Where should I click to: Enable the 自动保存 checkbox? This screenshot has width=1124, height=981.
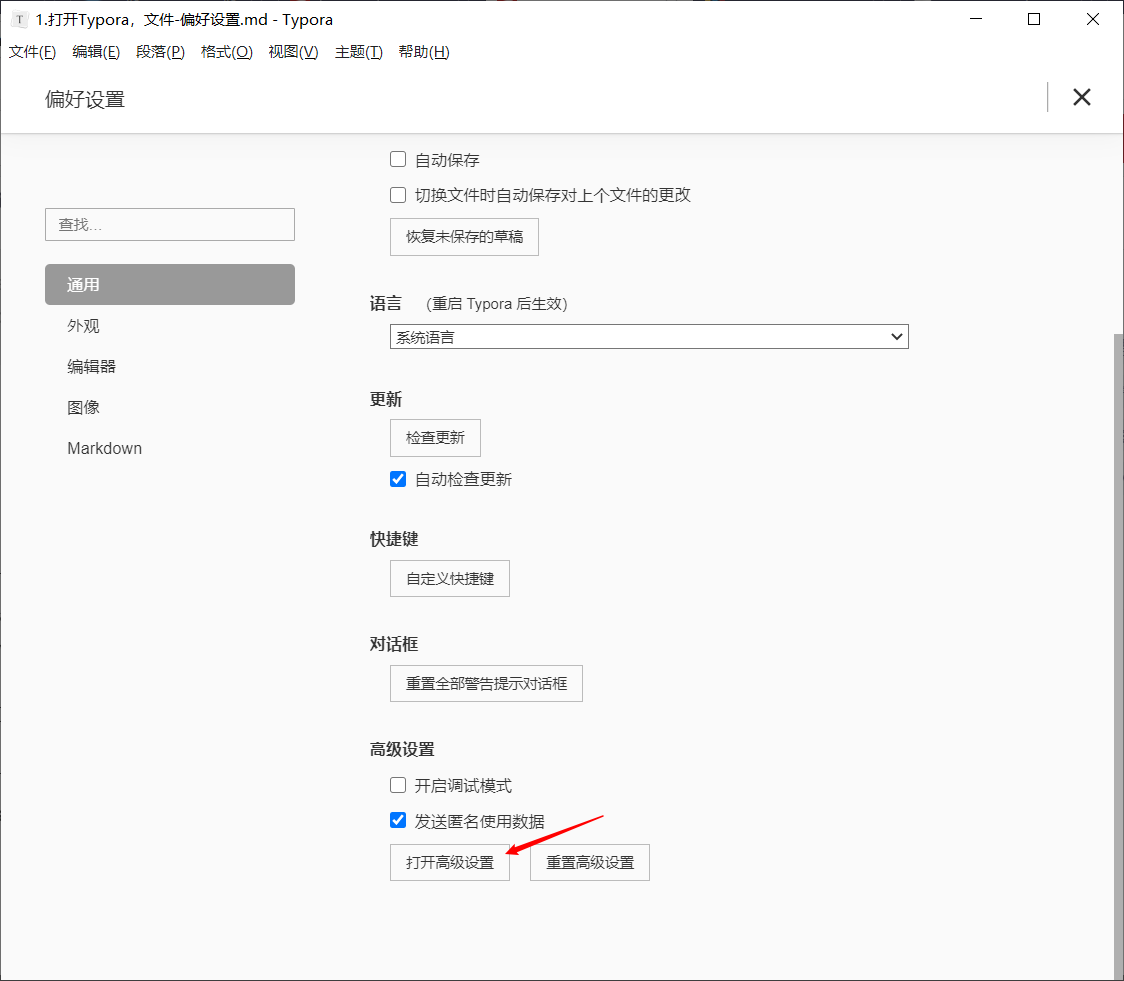tap(398, 159)
